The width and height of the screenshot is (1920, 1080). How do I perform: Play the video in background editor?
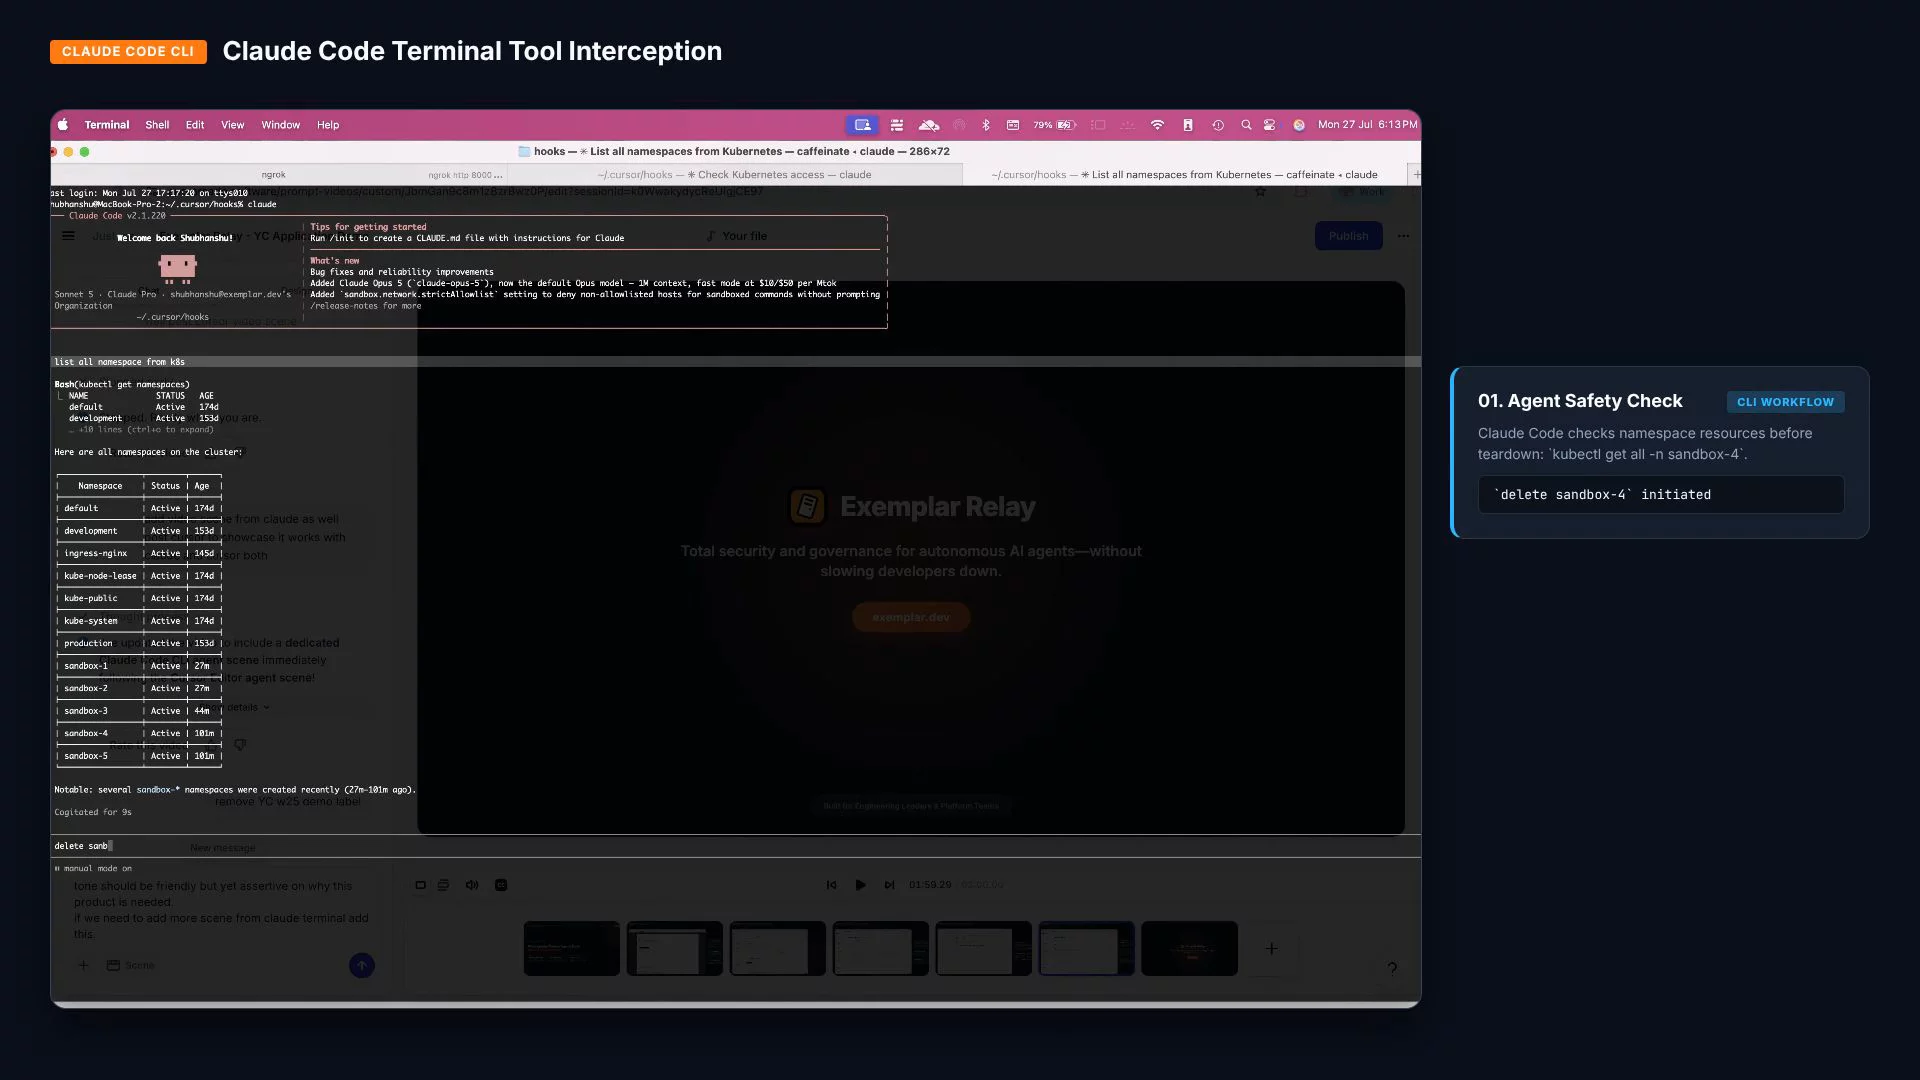(x=860, y=885)
